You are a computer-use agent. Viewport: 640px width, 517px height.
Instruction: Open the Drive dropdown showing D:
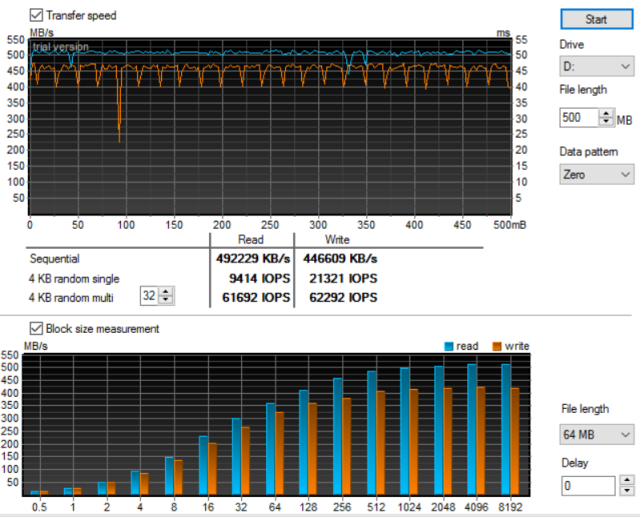[x=596, y=66]
